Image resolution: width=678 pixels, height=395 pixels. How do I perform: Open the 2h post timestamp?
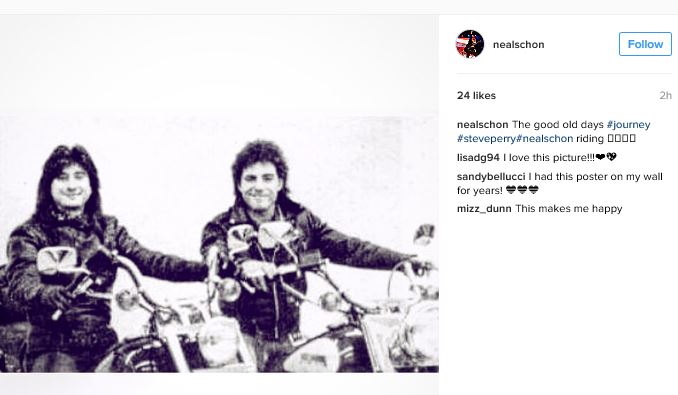665,96
